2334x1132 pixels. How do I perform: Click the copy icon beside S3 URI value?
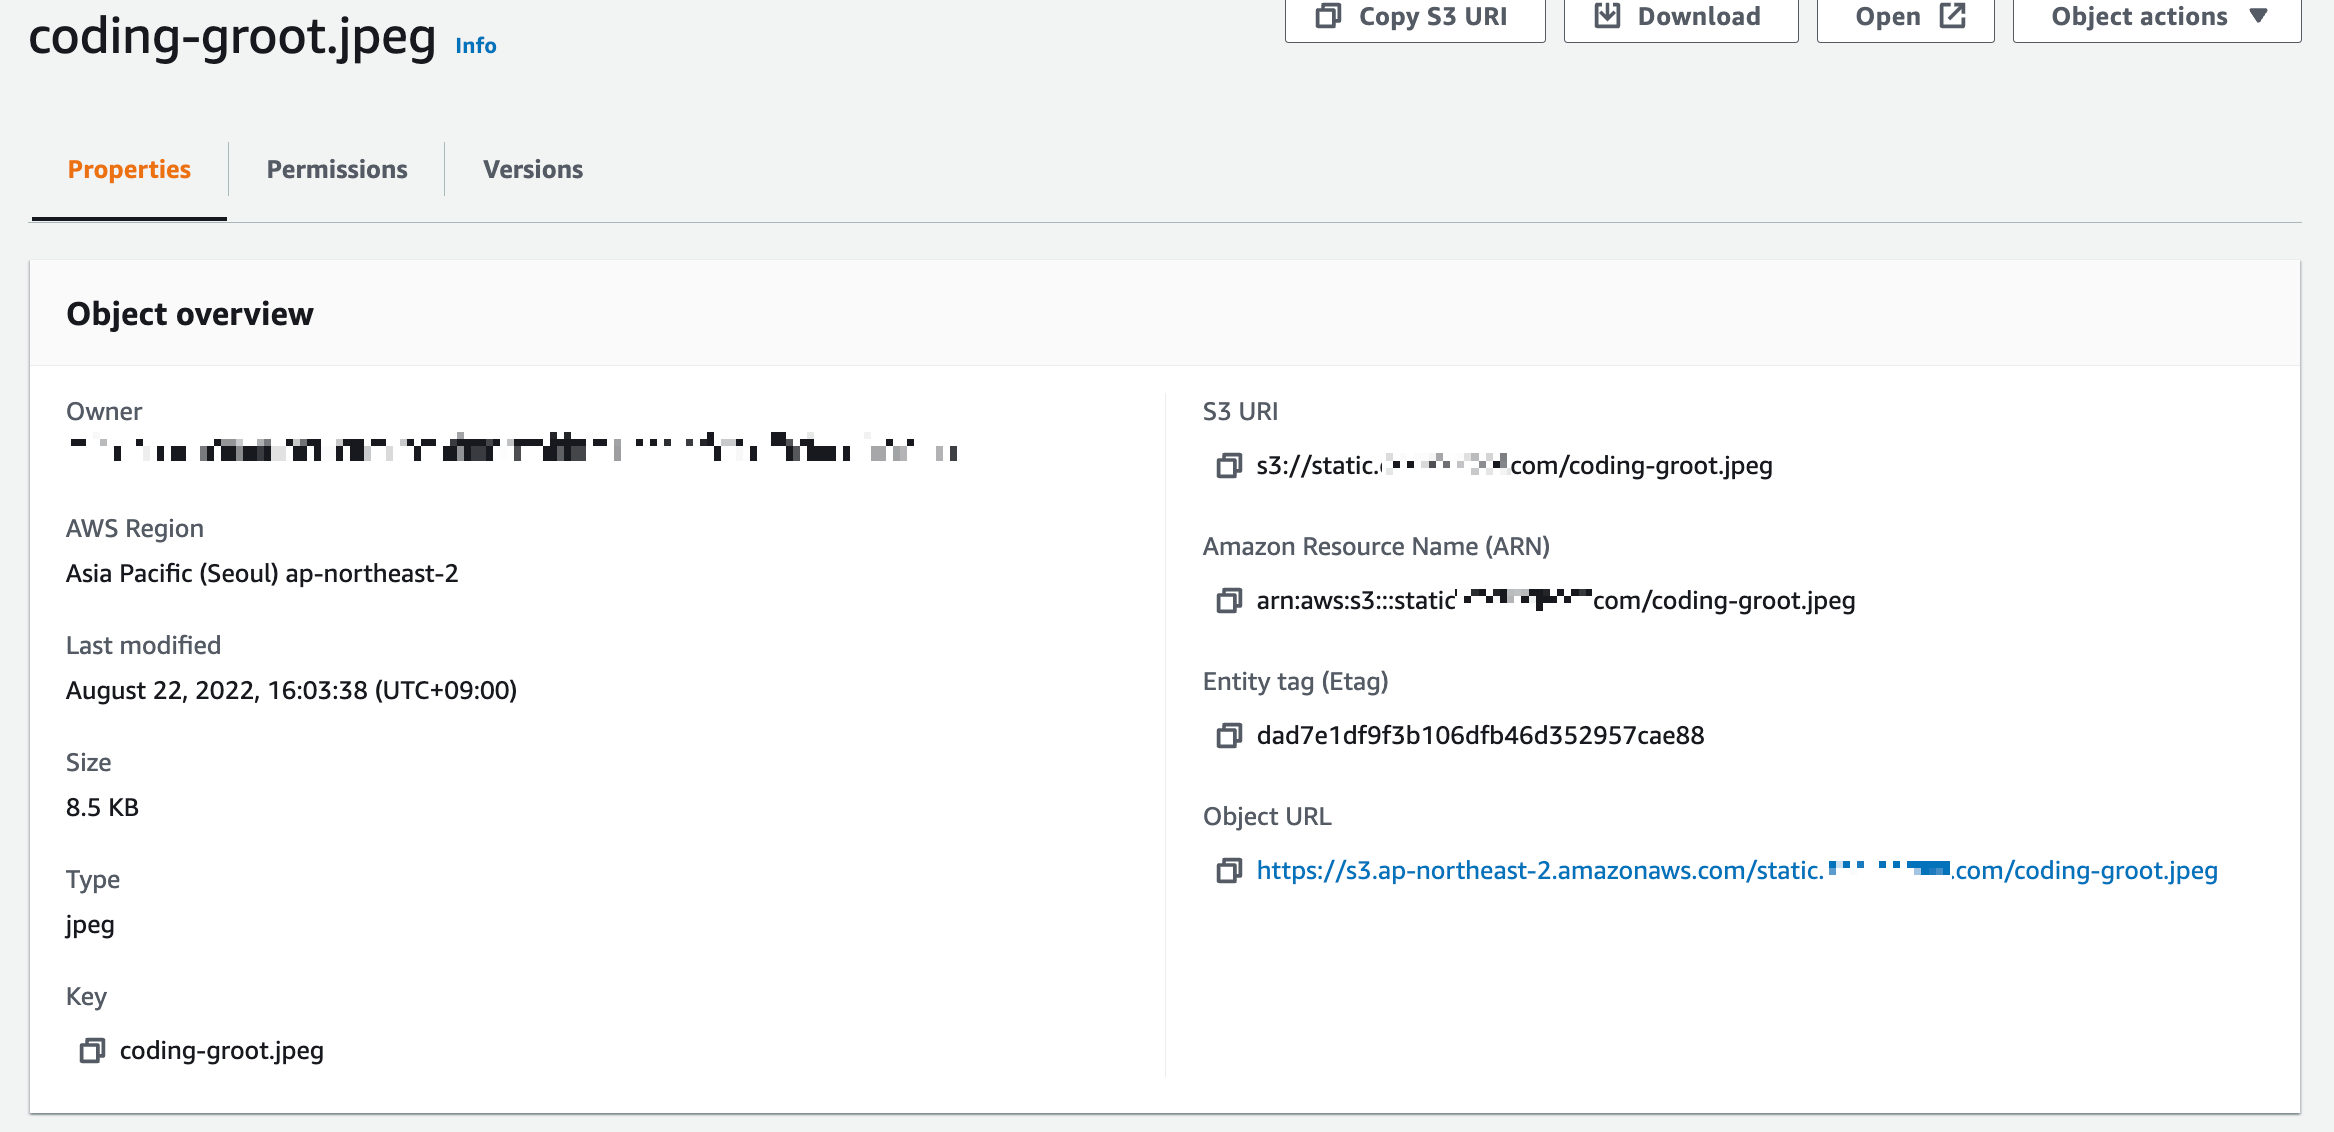click(x=1228, y=466)
